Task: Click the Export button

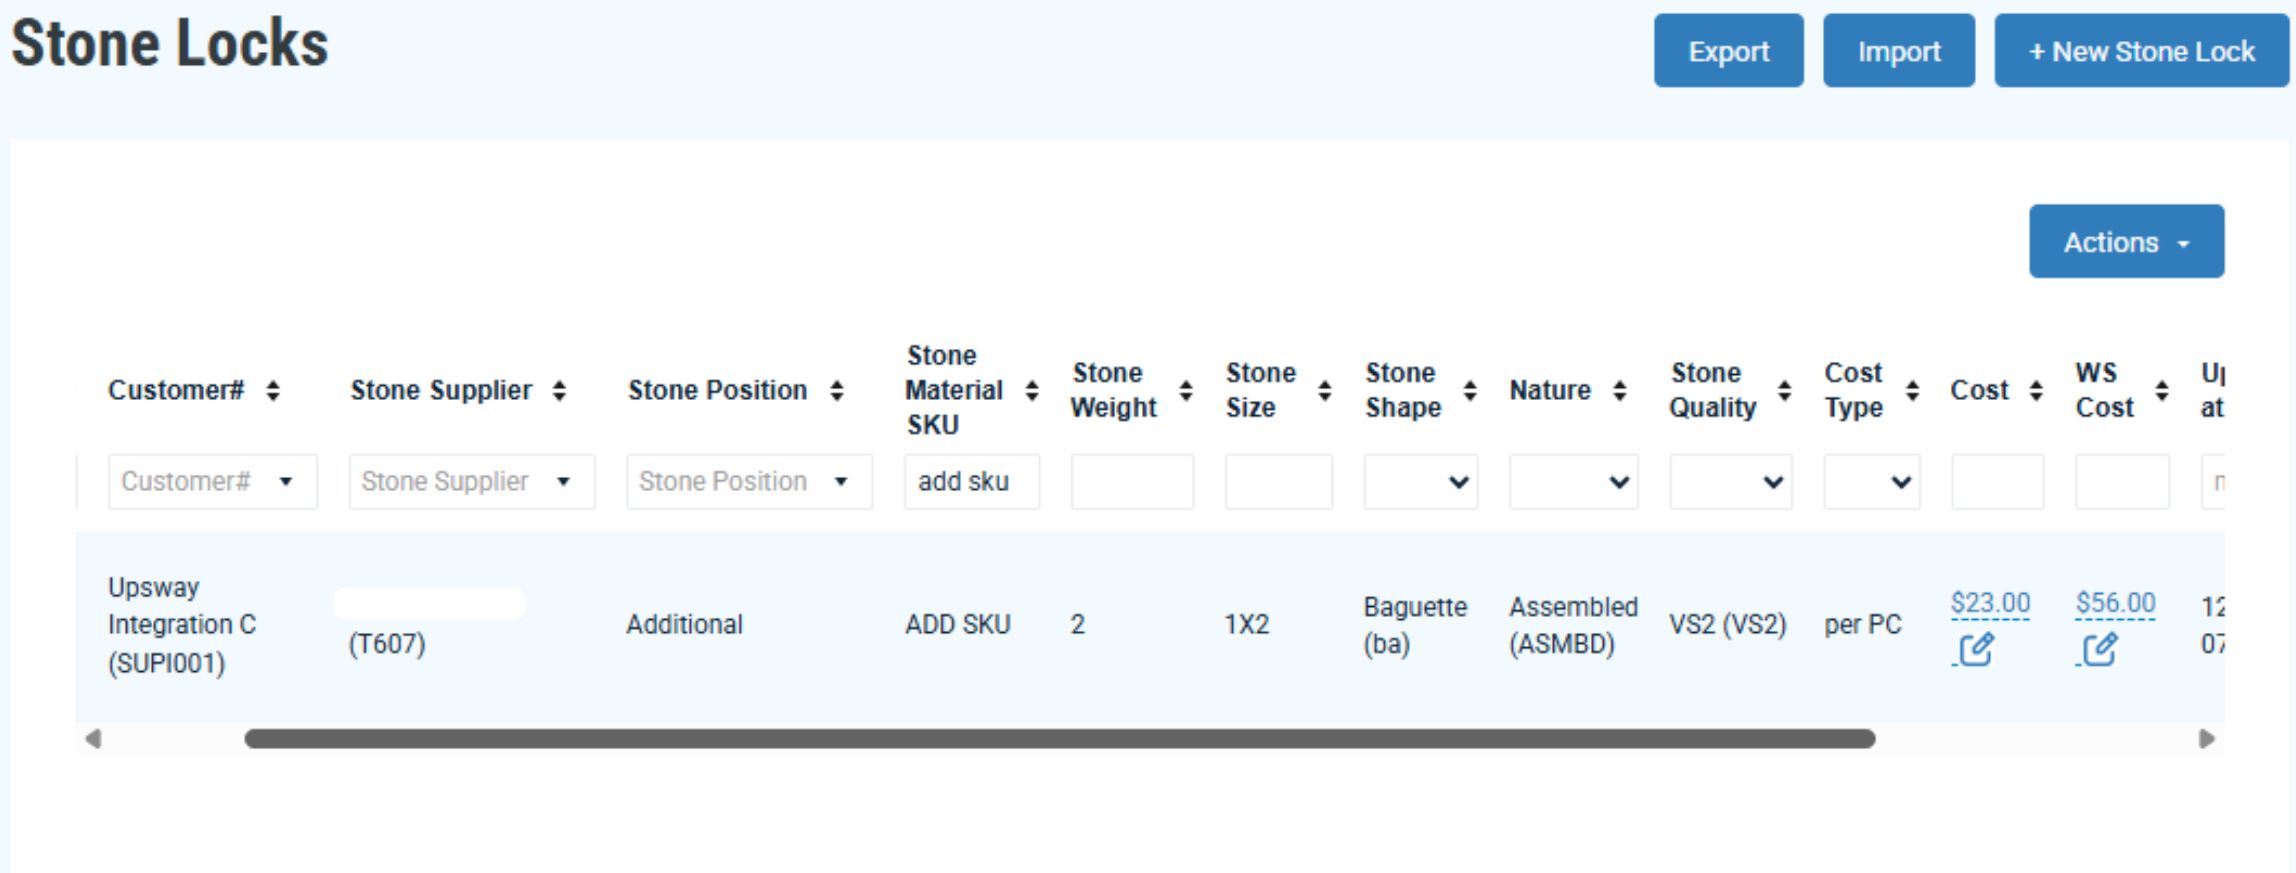Action: pos(1728,51)
